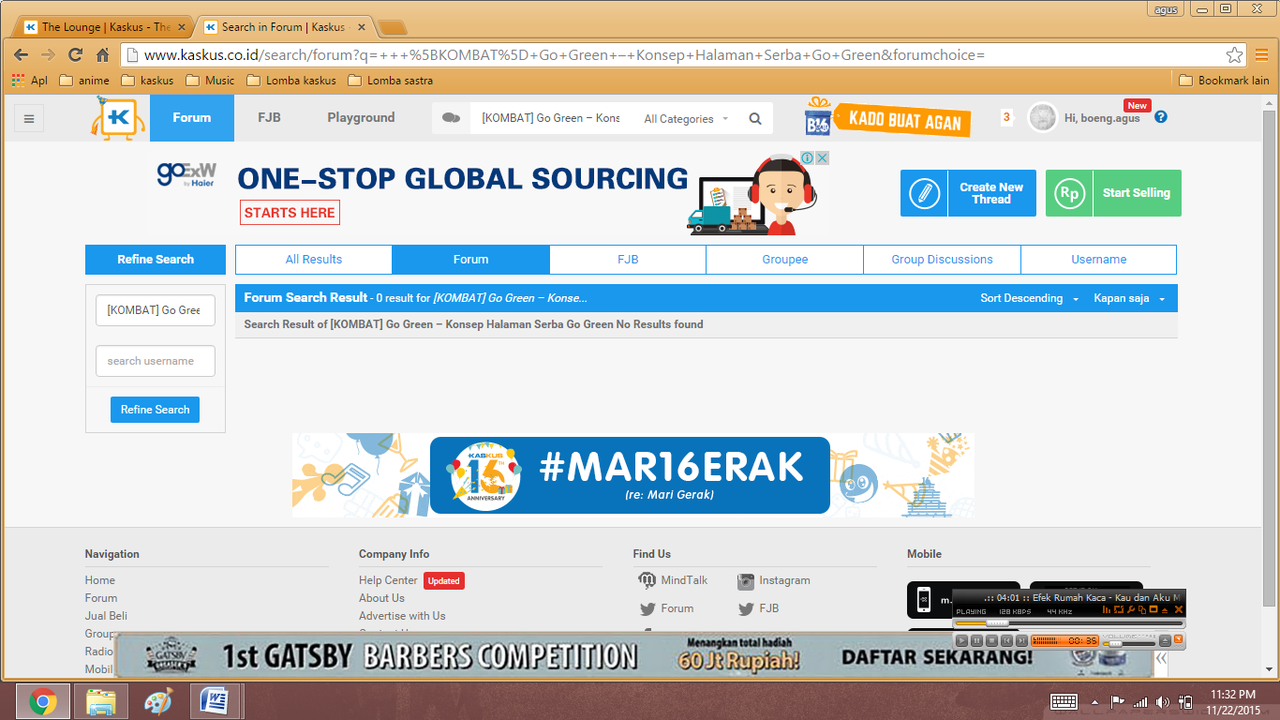Open Microsoft Word from the taskbar
The width and height of the screenshot is (1280, 720).
click(x=215, y=702)
